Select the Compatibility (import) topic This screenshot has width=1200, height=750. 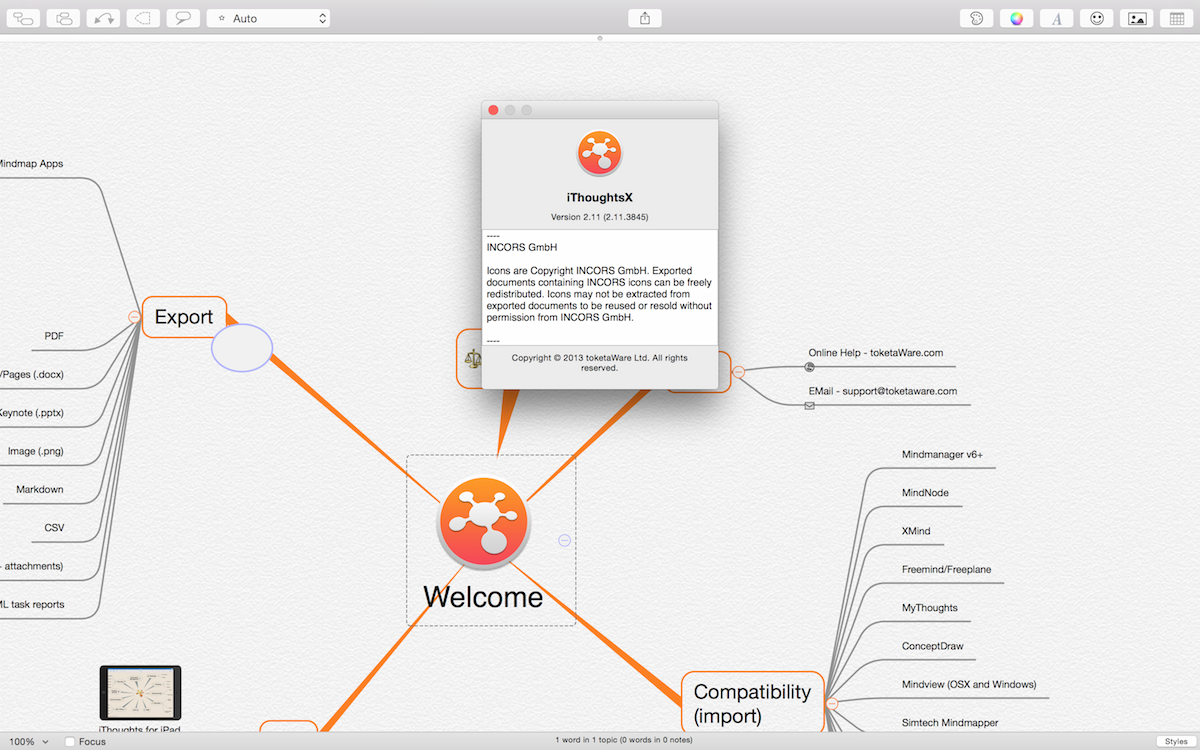coord(753,703)
